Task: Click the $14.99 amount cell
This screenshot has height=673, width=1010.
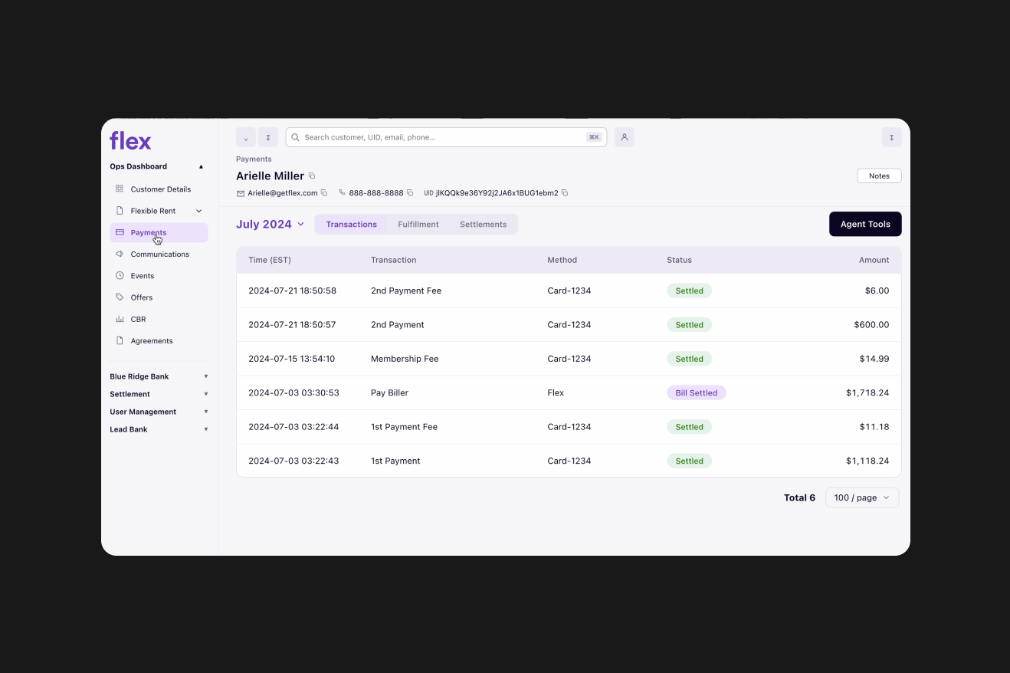Action: [874, 359]
